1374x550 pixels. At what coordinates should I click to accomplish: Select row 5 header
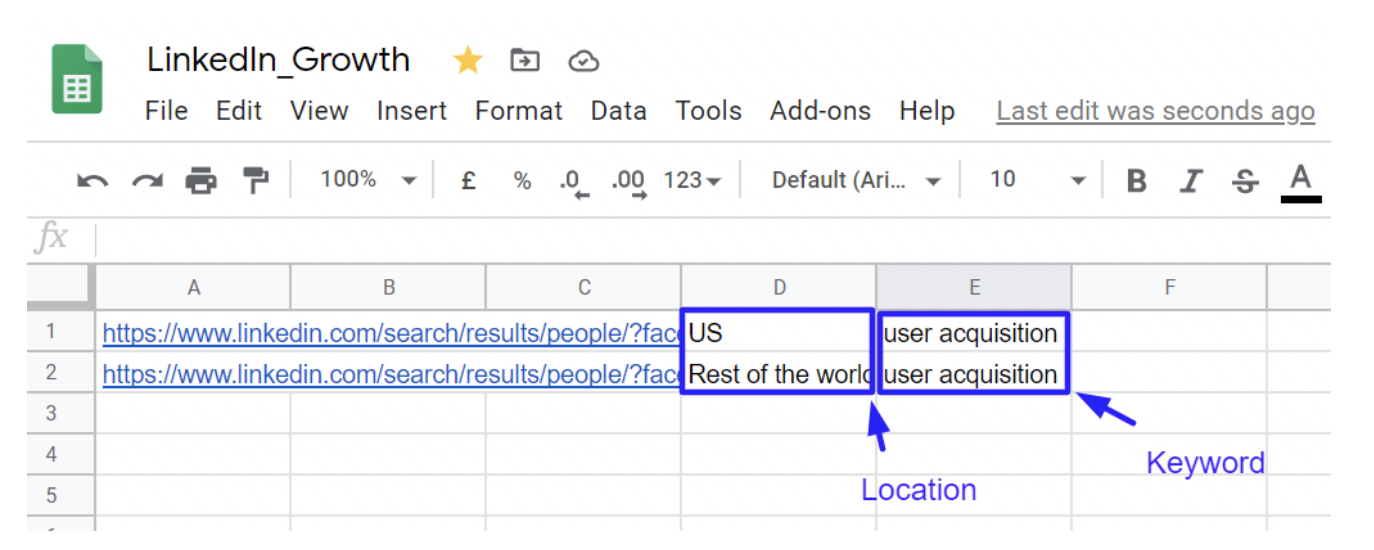pyautogui.click(x=60, y=496)
